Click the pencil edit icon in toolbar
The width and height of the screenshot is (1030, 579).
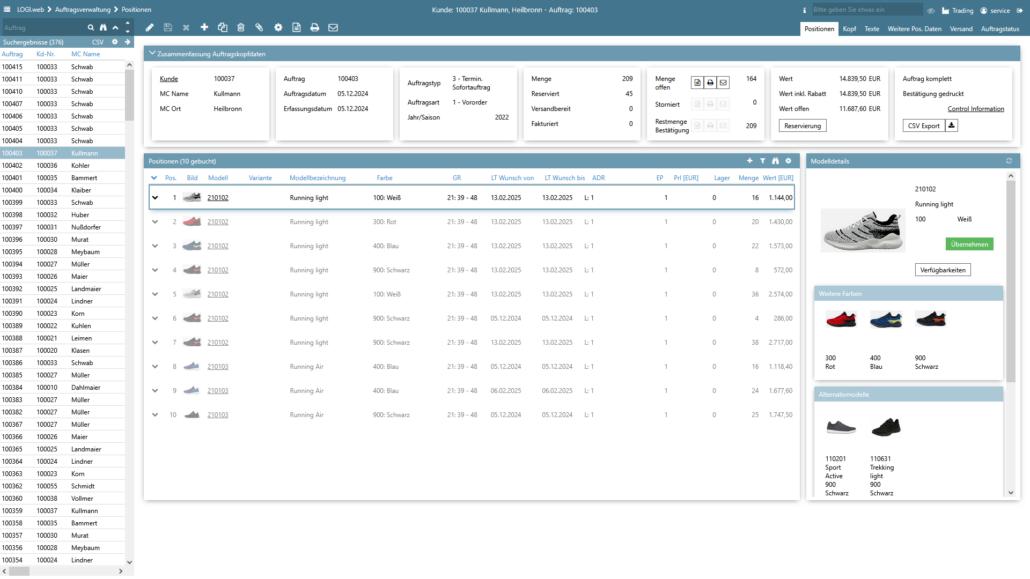tap(150, 28)
